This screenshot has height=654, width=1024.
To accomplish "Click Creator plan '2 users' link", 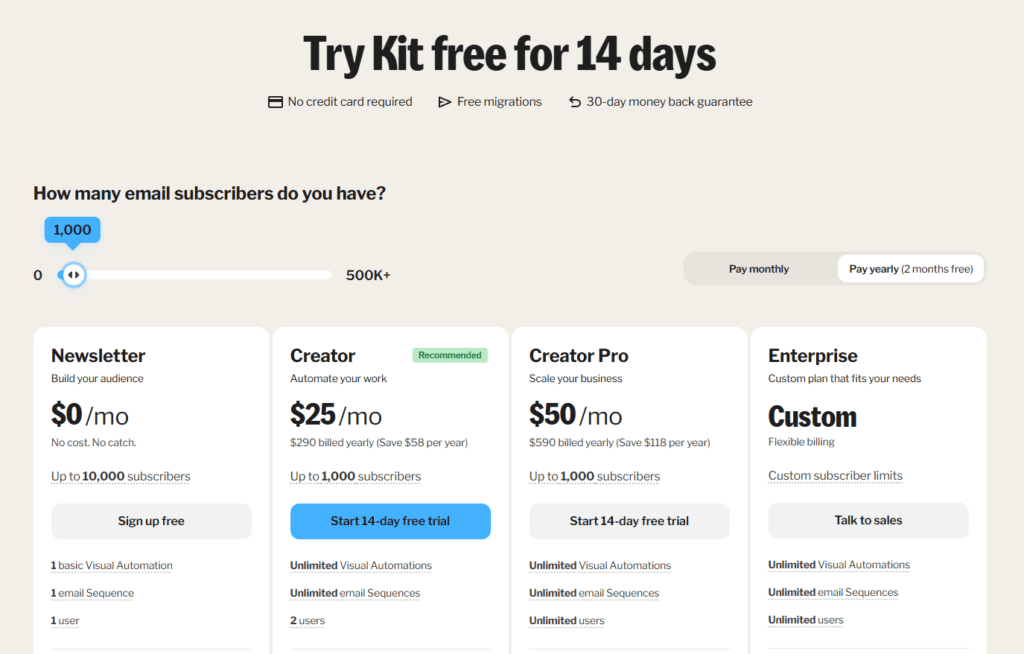I will pyautogui.click(x=308, y=621).
